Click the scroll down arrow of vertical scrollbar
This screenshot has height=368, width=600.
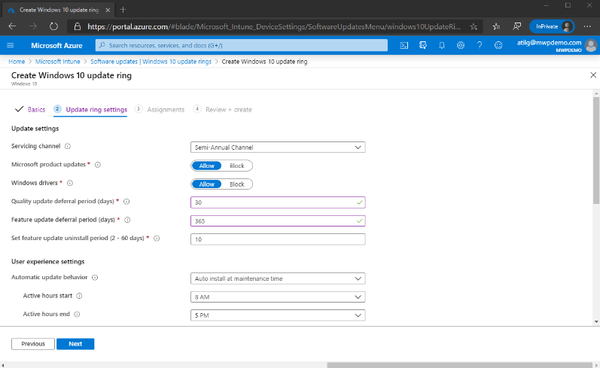coord(596,322)
